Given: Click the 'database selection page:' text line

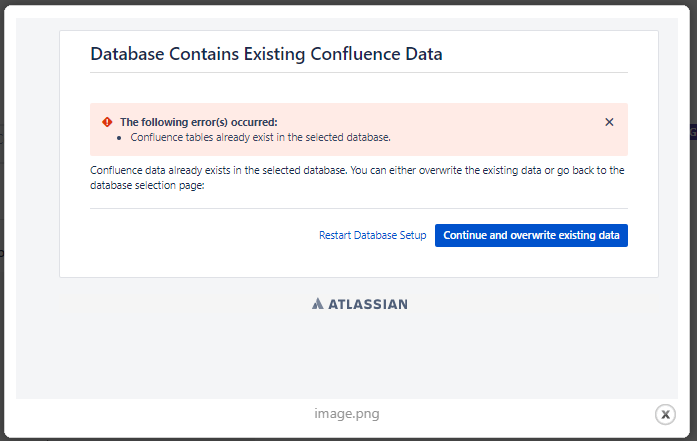Looking at the screenshot, I should click(146, 185).
